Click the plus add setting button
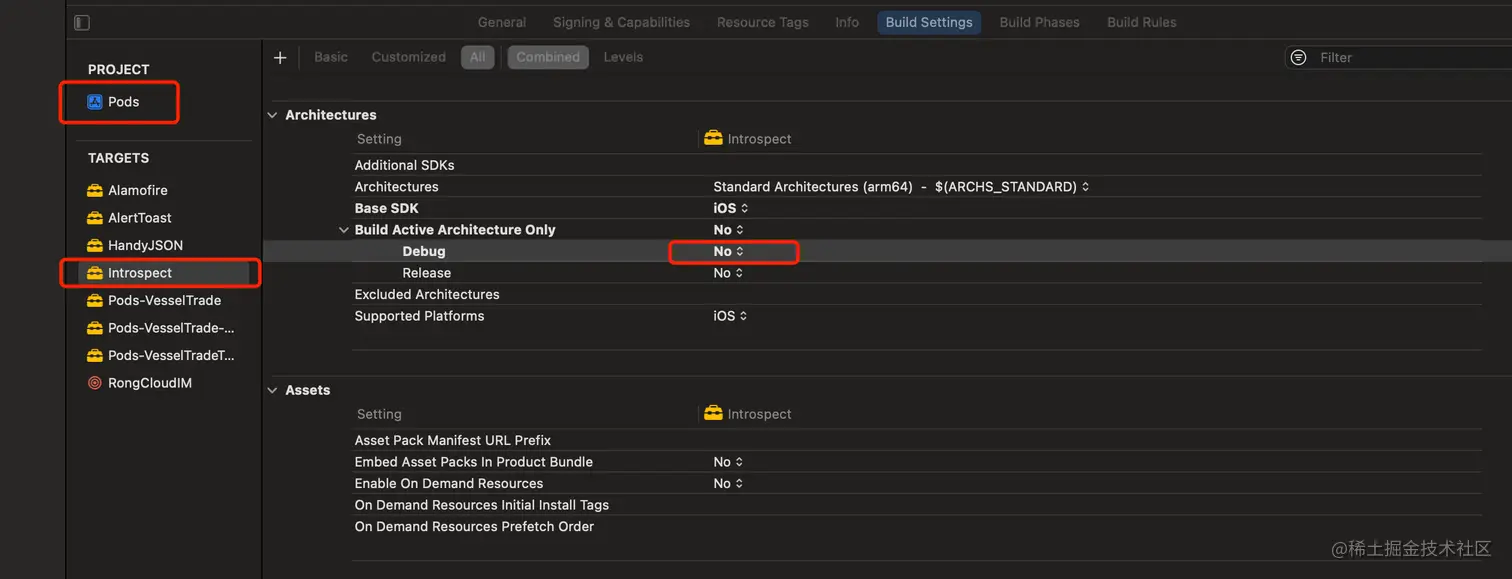Image resolution: width=1512 pixels, height=579 pixels. pyautogui.click(x=280, y=58)
